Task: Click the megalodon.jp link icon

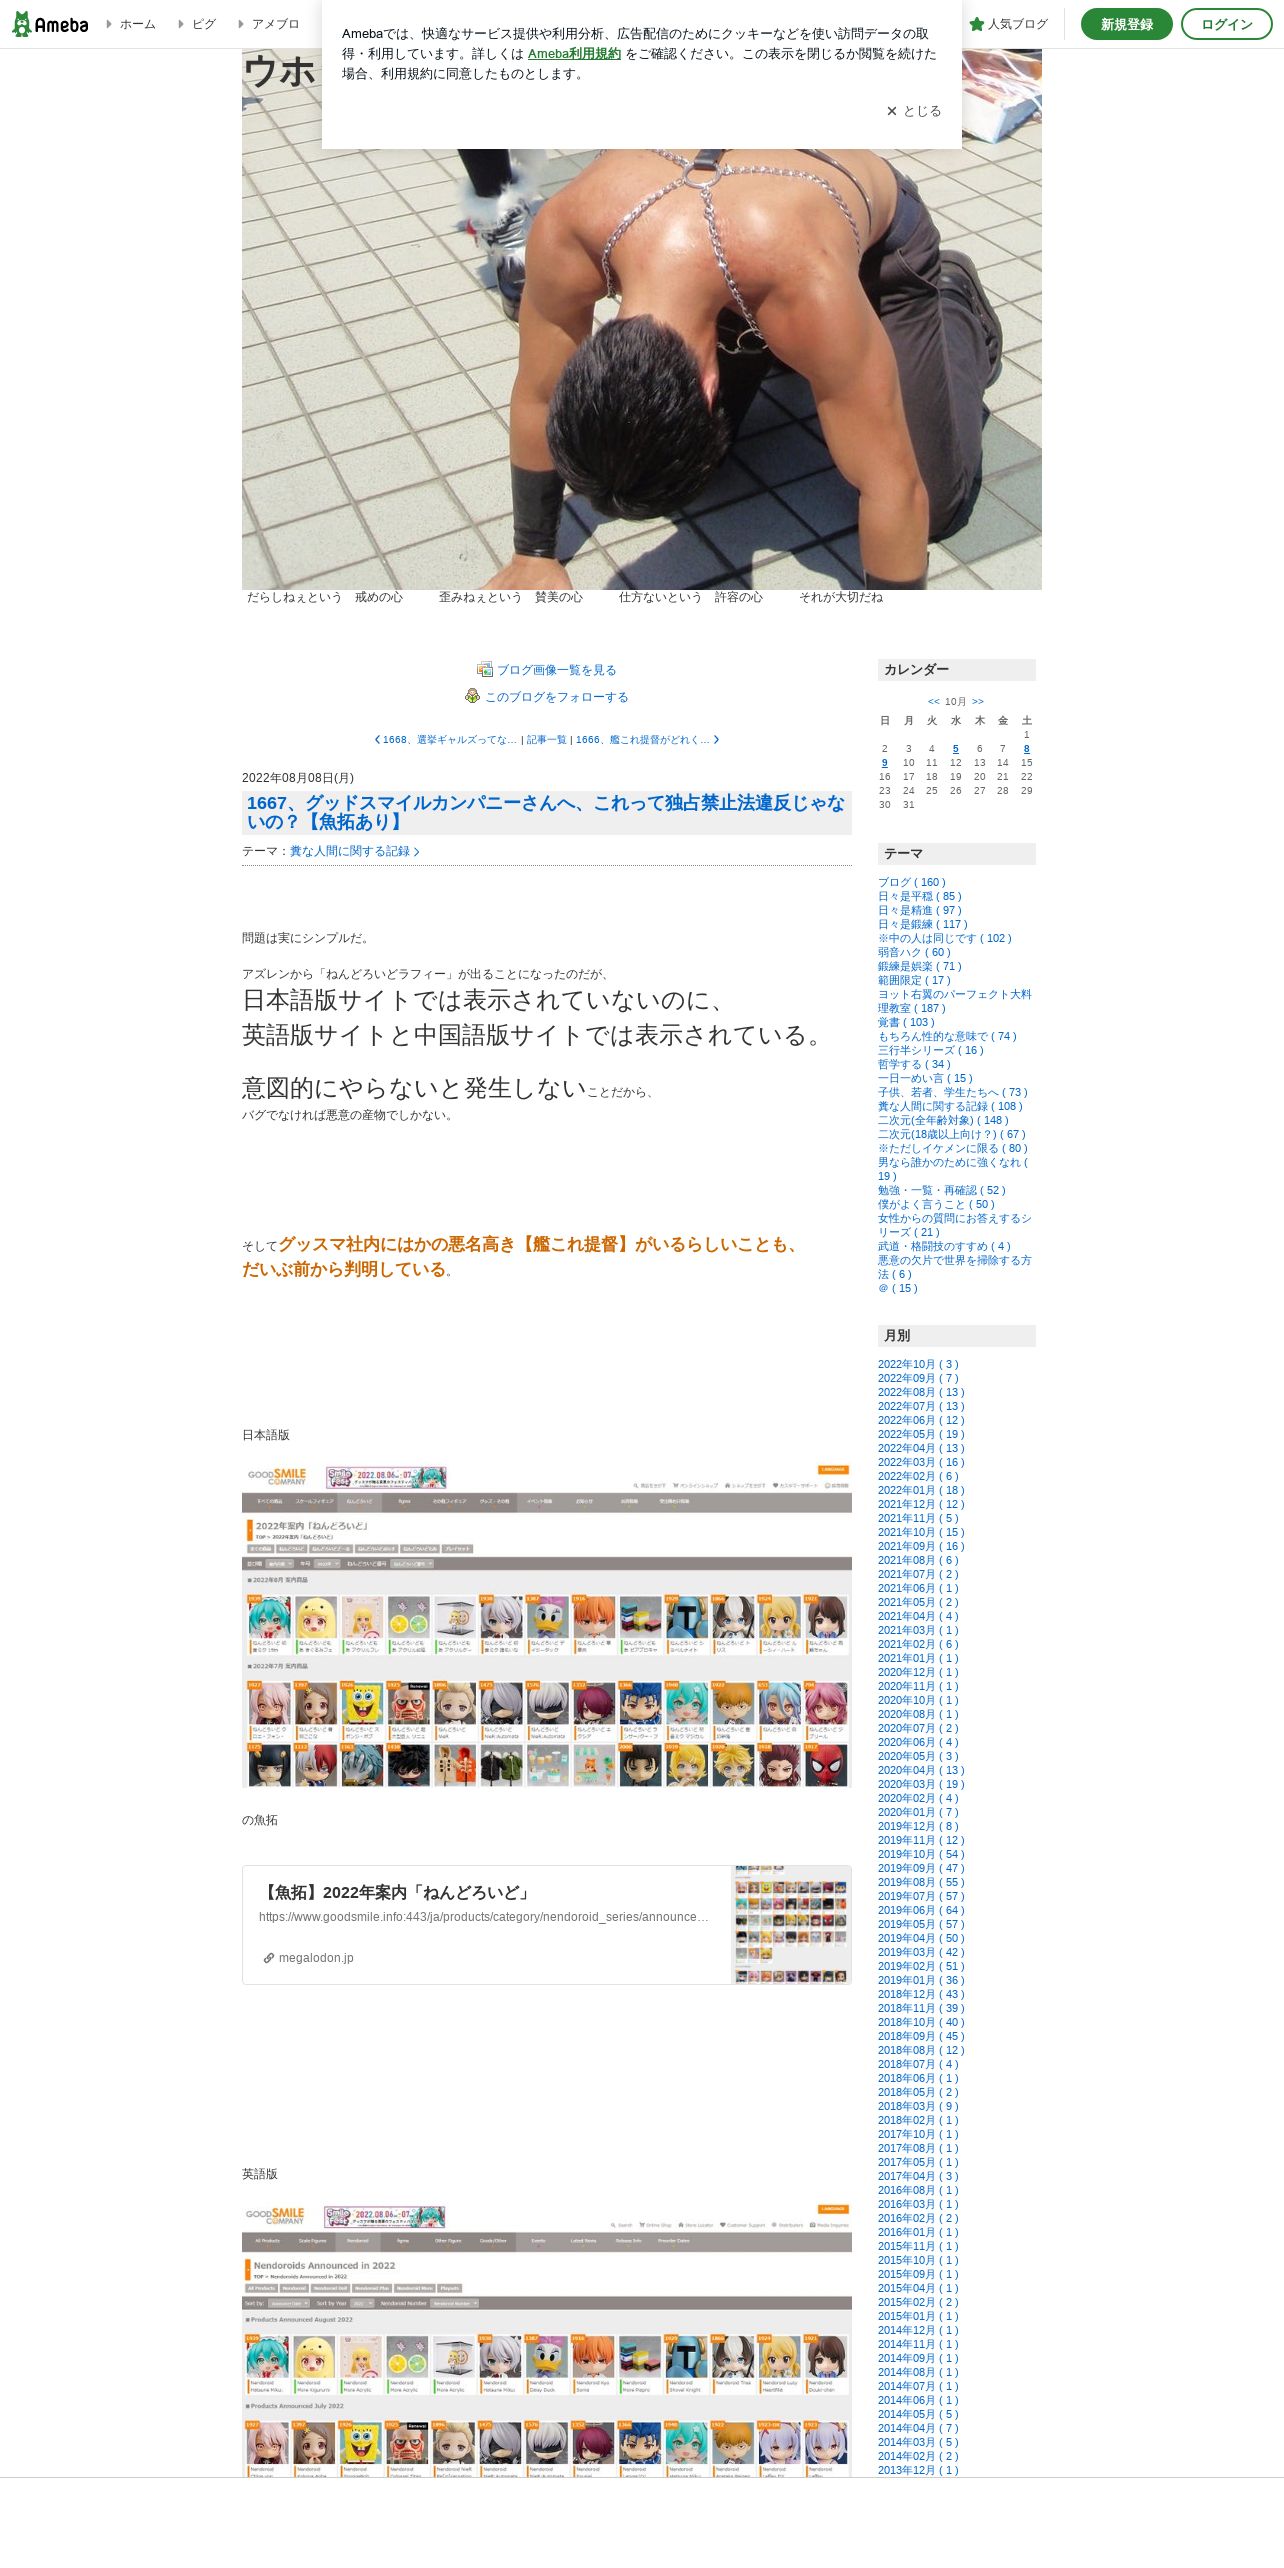Action: point(269,1958)
